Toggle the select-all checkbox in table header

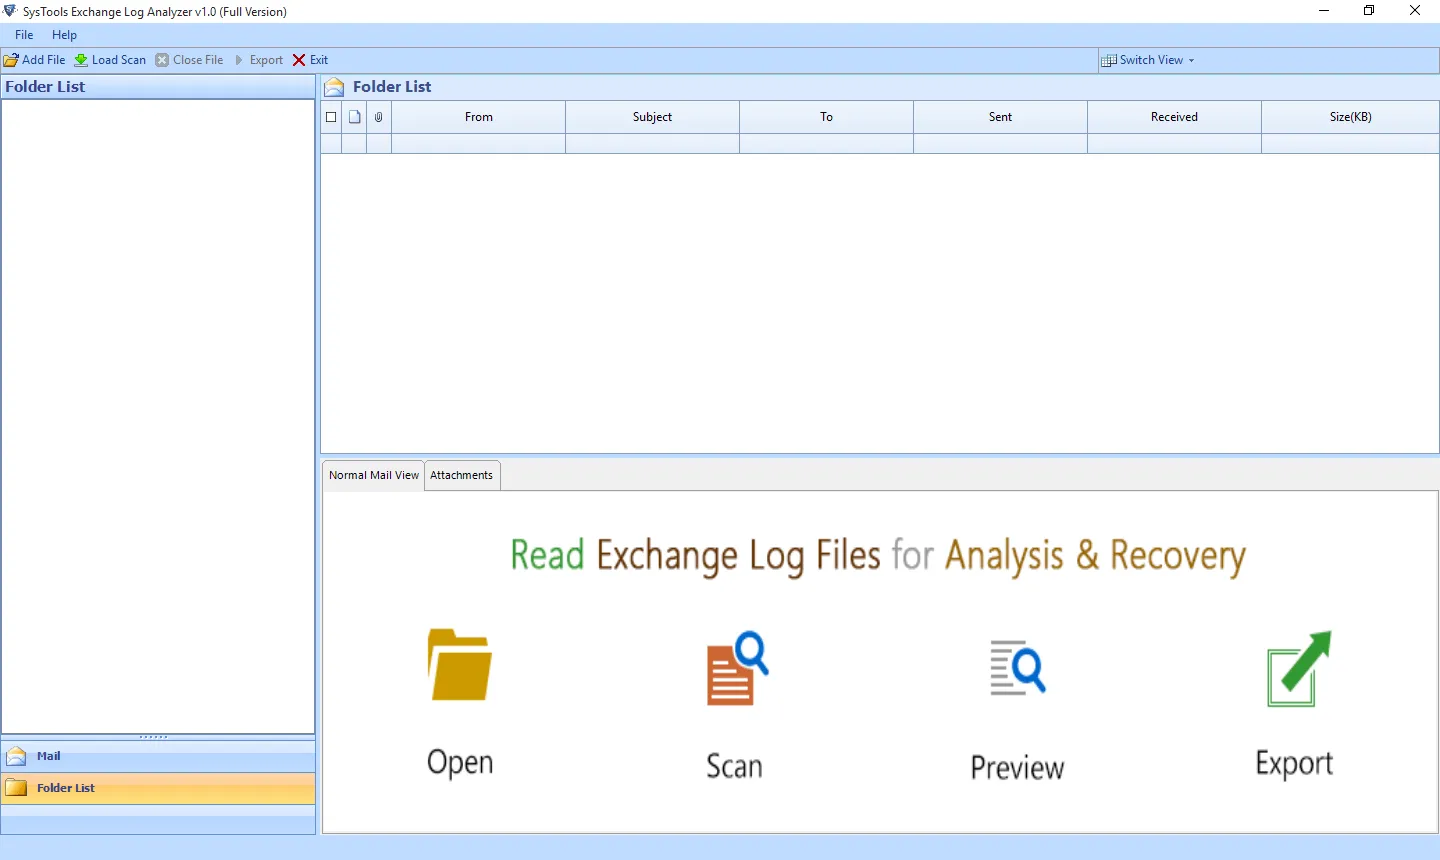[x=331, y=117]
